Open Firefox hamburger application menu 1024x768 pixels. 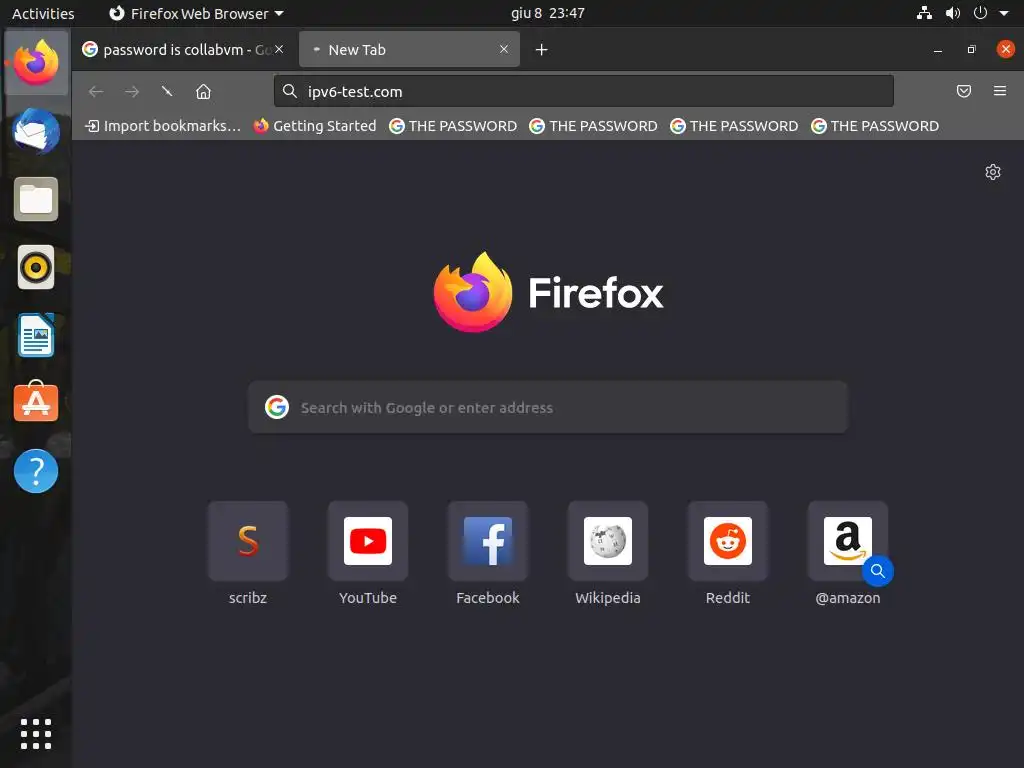point(1000,91)
